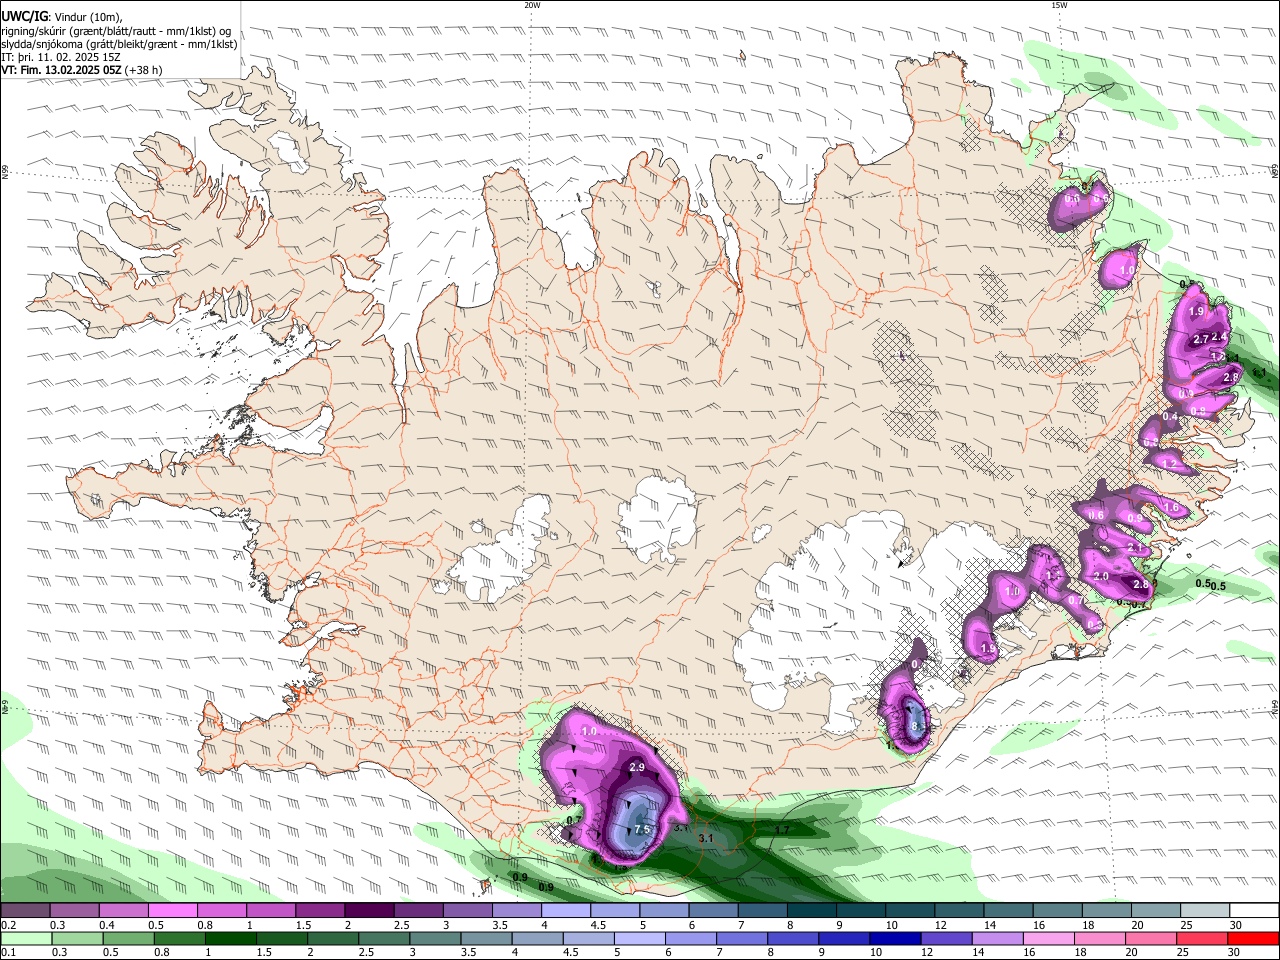Image resolution: width=1280 pixels, height=960 pixels.
Task: Pick the darkest purple 2 snow legend swatch
Action: (x=369, y=911)
